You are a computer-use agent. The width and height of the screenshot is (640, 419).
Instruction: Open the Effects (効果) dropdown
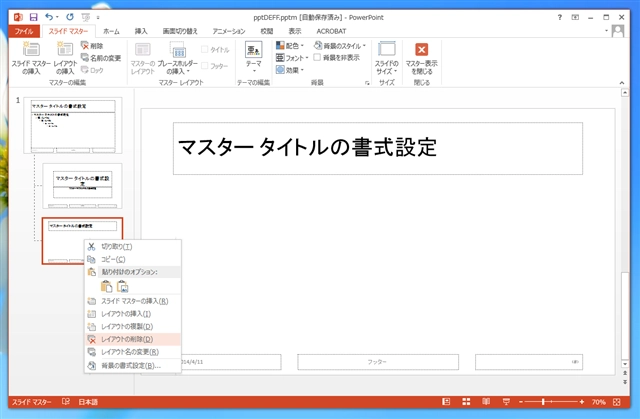[290, 70]
